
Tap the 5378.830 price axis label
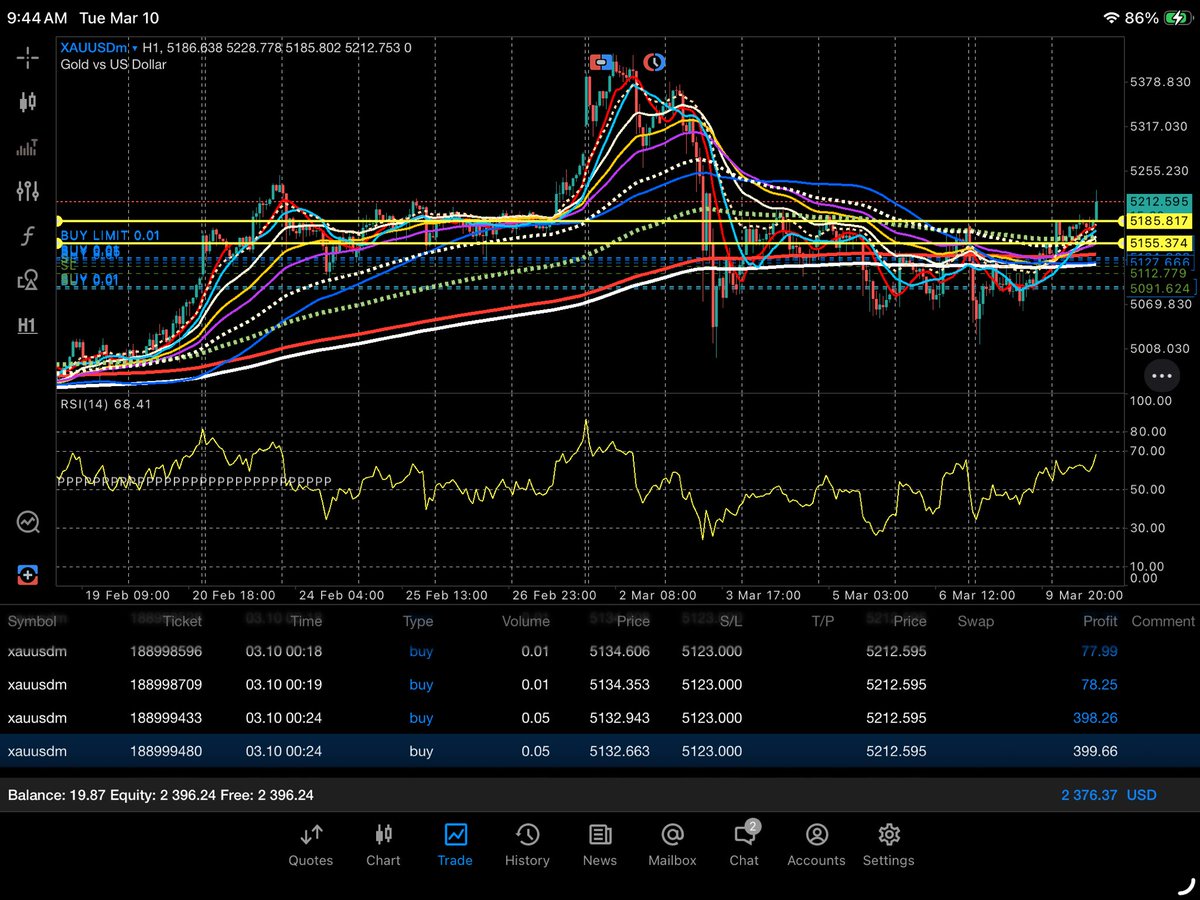(x=1158, y=82)
